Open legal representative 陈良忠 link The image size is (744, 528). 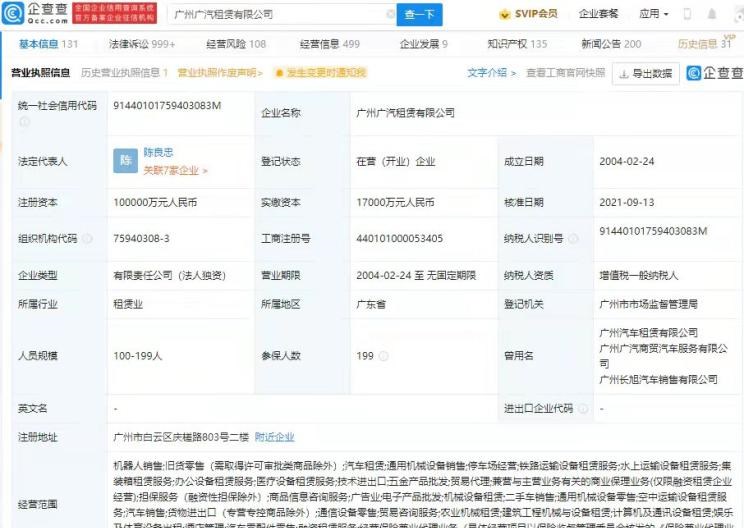click(x=158, y=152)
